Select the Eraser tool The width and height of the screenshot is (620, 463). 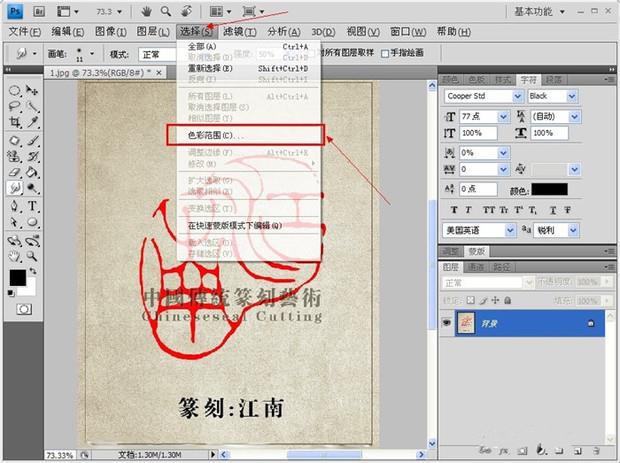(15, 172)
